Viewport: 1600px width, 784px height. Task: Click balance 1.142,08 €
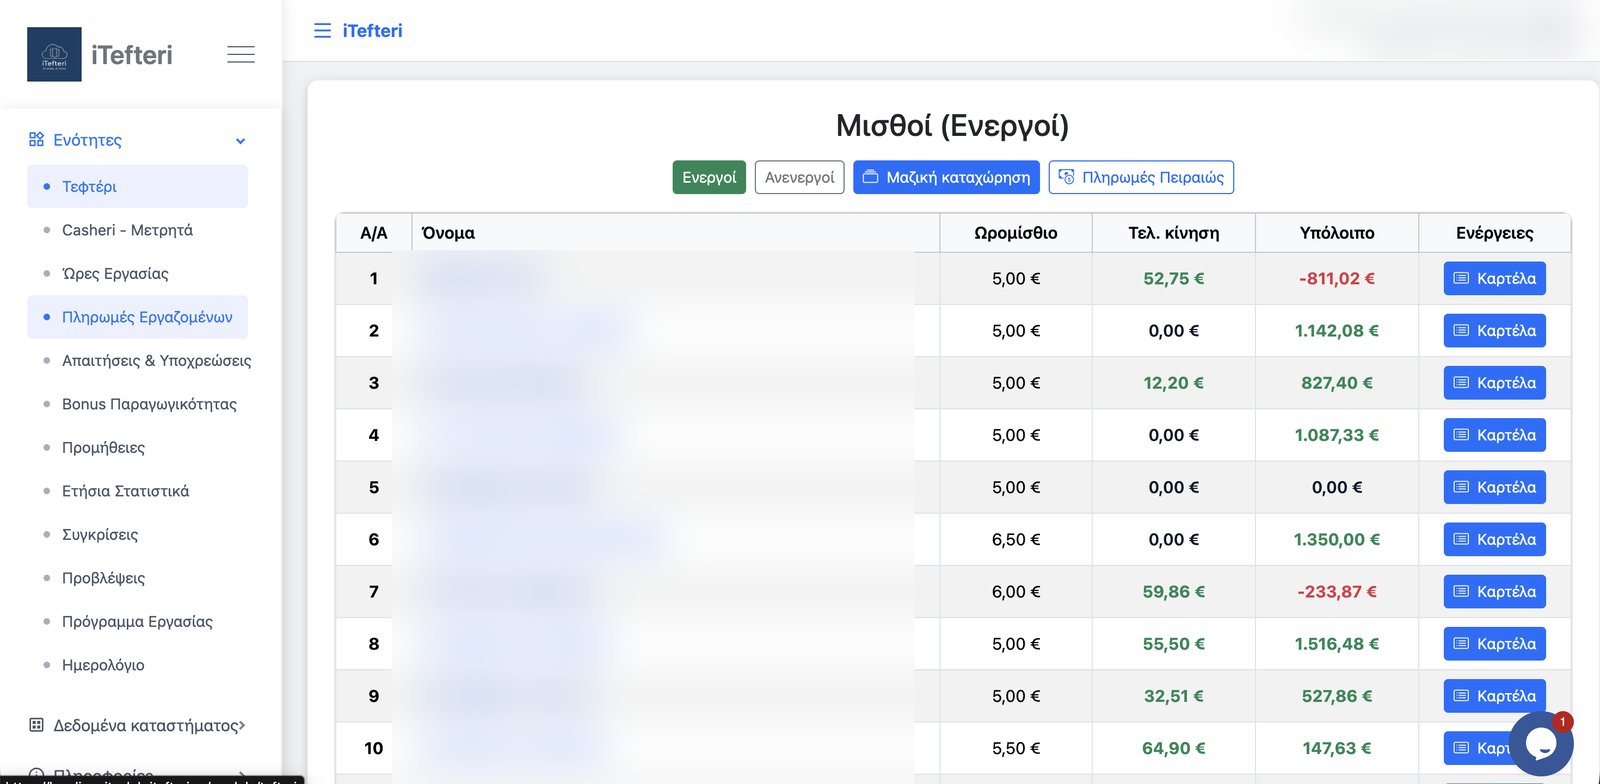[x=1337, y=330]
